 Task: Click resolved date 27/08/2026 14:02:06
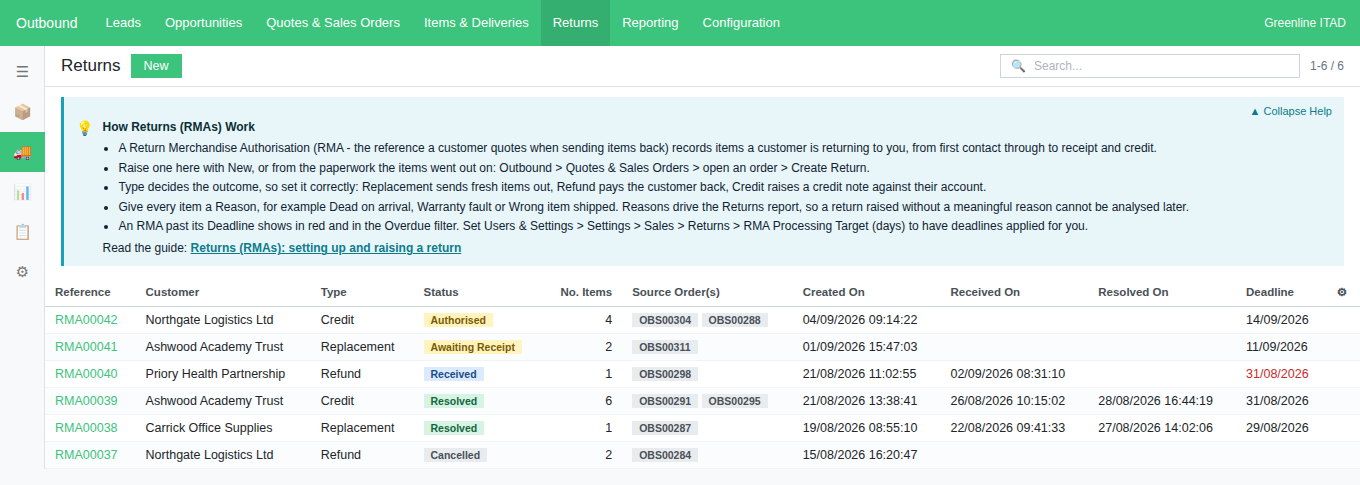1156,428
